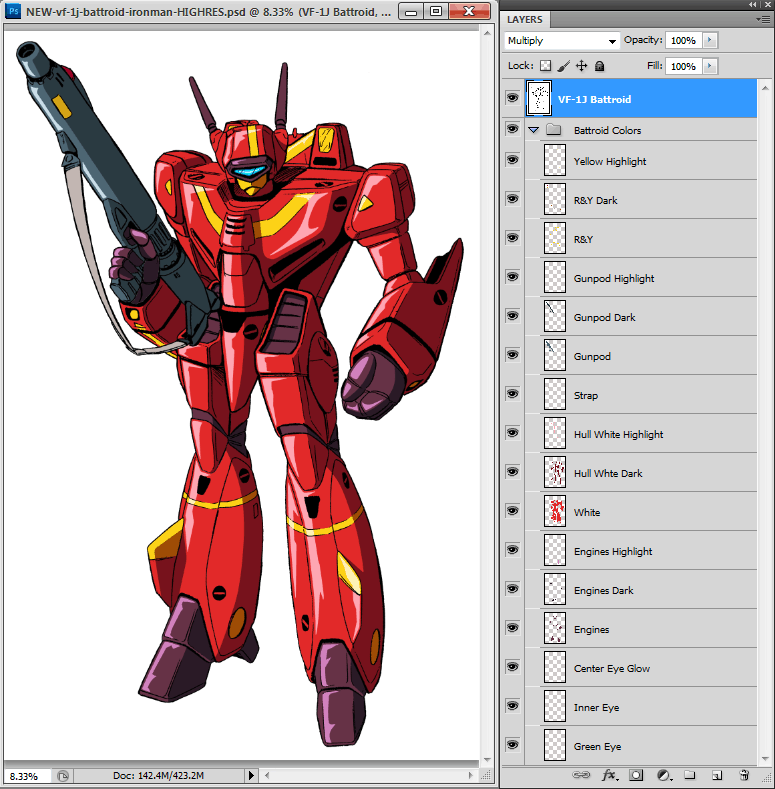Create a new layer
This screenshot has height=789, width=775.
coord(717,775)
